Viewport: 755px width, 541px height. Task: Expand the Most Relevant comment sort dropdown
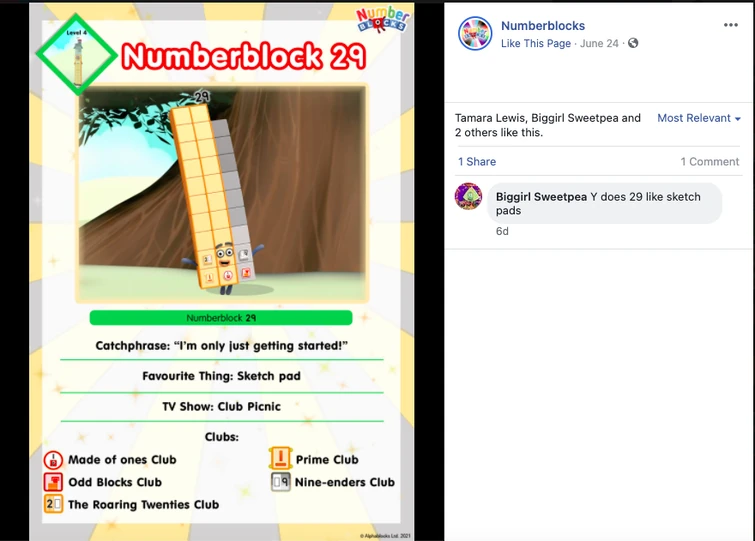point(699,118)
